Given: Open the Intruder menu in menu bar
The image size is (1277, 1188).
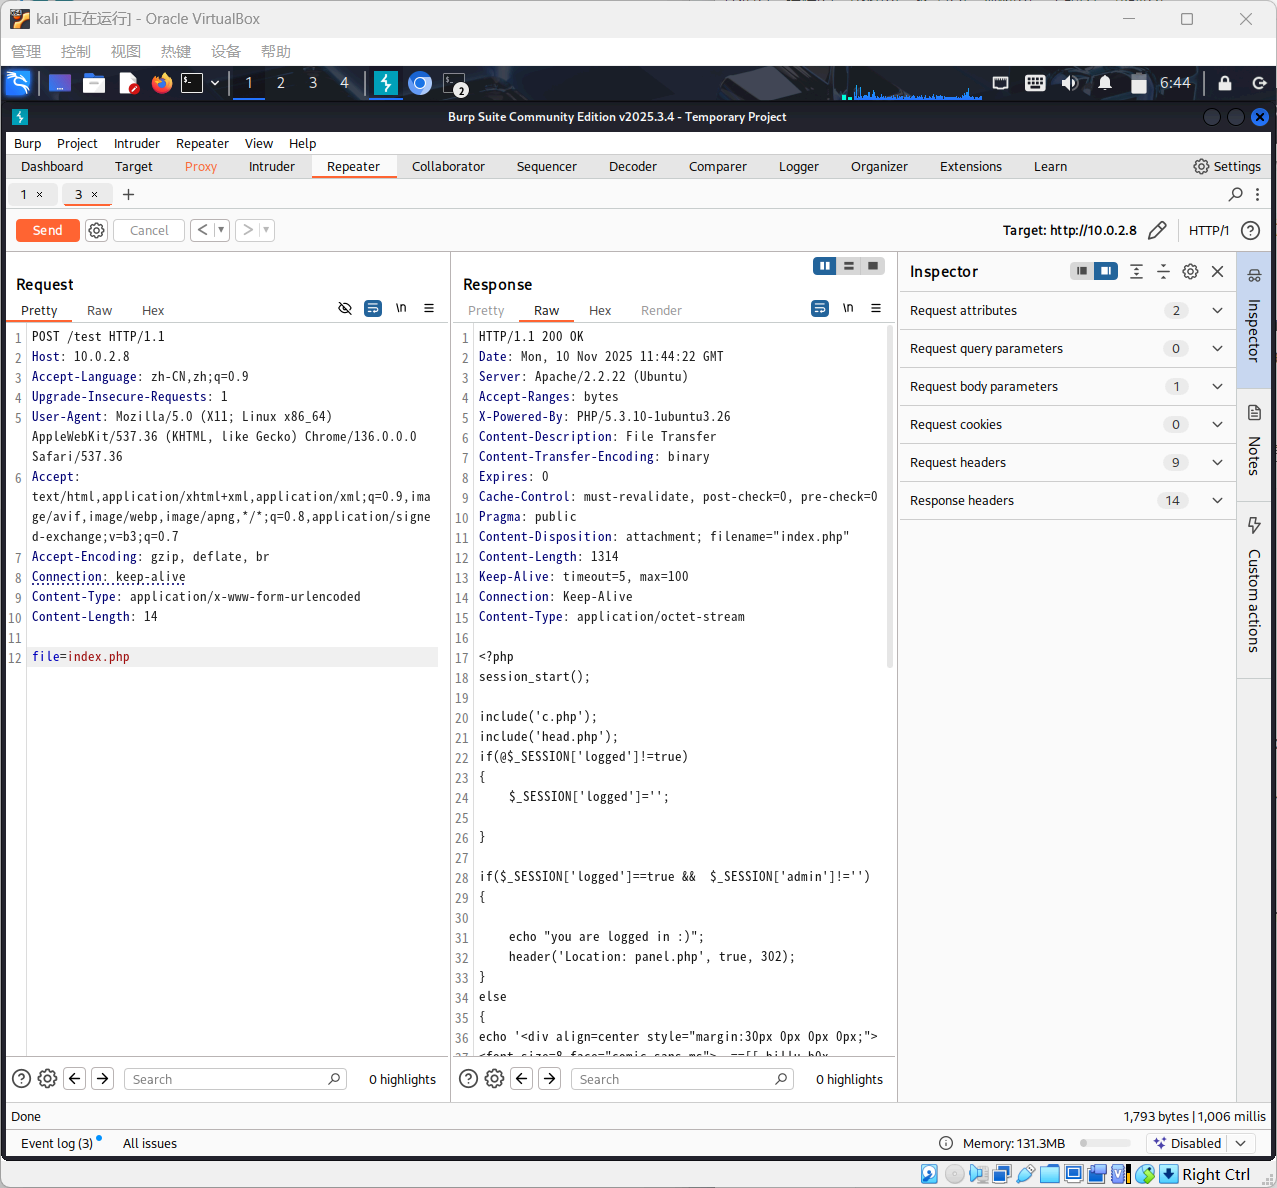Looking at the screenshot, I should click(x=137, y=143).
